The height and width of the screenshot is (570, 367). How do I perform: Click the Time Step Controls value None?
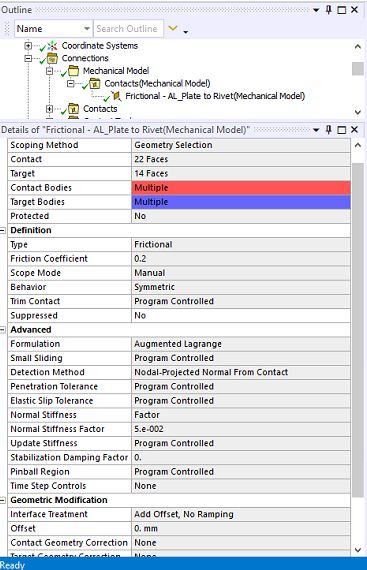241,486
